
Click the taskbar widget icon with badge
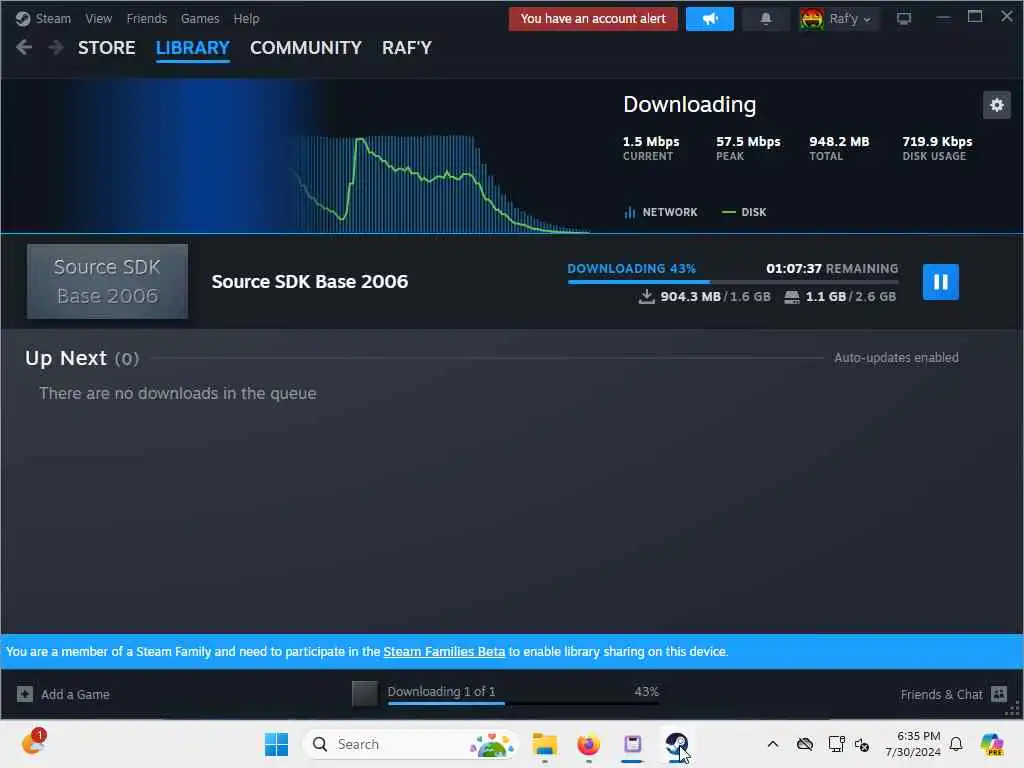coord(33,741)
